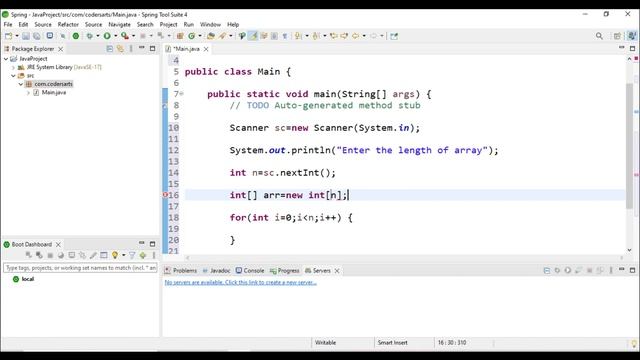Screen dimensions: 640x360
Task: Click the editor horizontal scrollbar
Action: [x=404, y=258]
